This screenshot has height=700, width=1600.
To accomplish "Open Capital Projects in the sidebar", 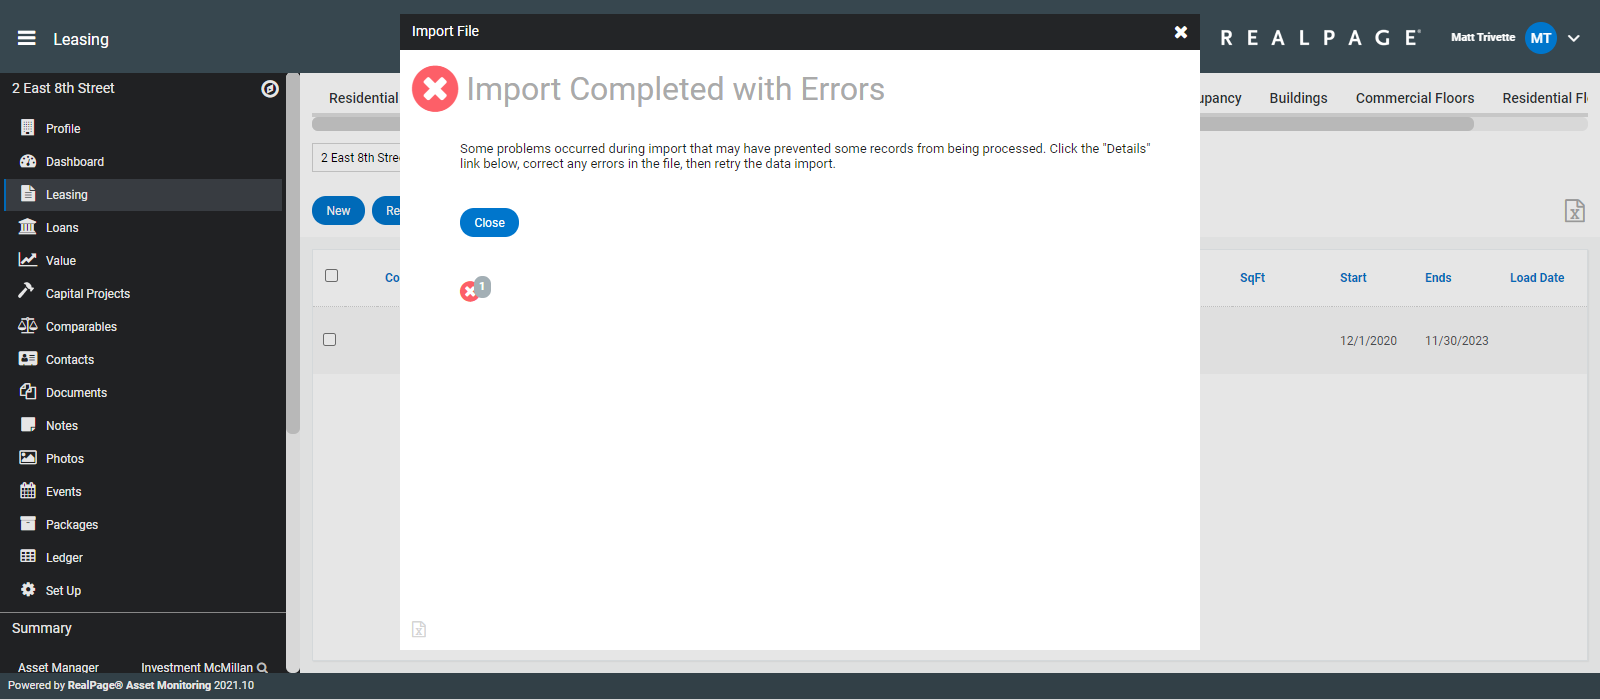I will click(88, 294).
